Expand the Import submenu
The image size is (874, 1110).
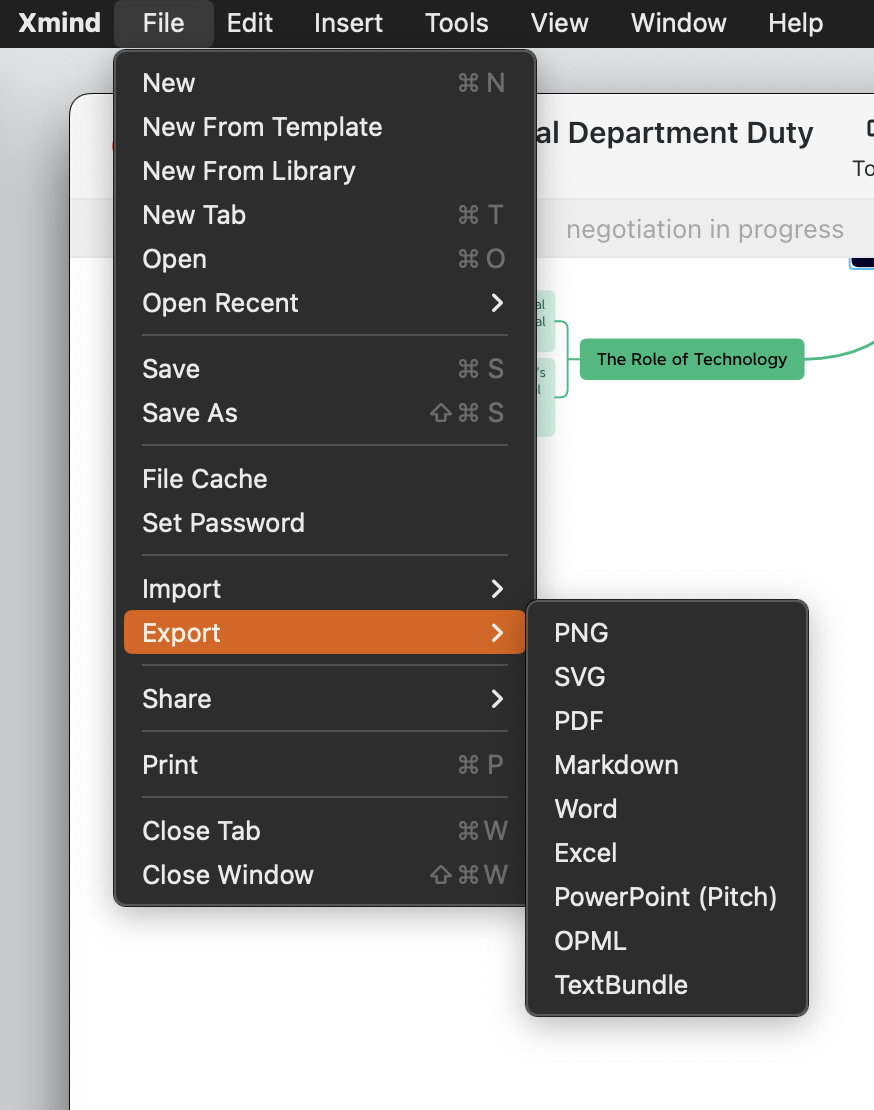tap(324, 589)
